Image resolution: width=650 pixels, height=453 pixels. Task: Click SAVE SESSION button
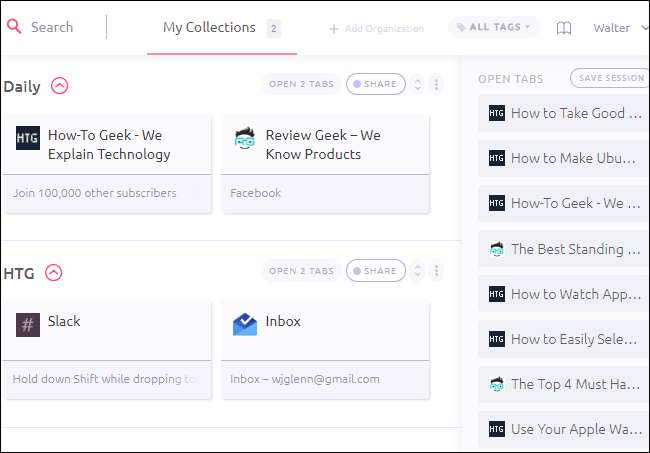point(609,78)
